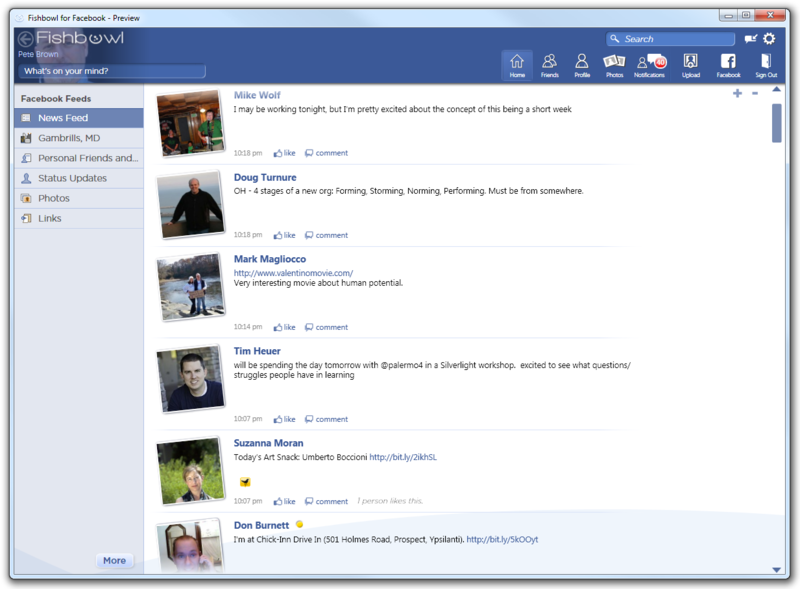Select the Gambrills, MD feed
This screenshot has width=800, height=589.
click(79, 138)
